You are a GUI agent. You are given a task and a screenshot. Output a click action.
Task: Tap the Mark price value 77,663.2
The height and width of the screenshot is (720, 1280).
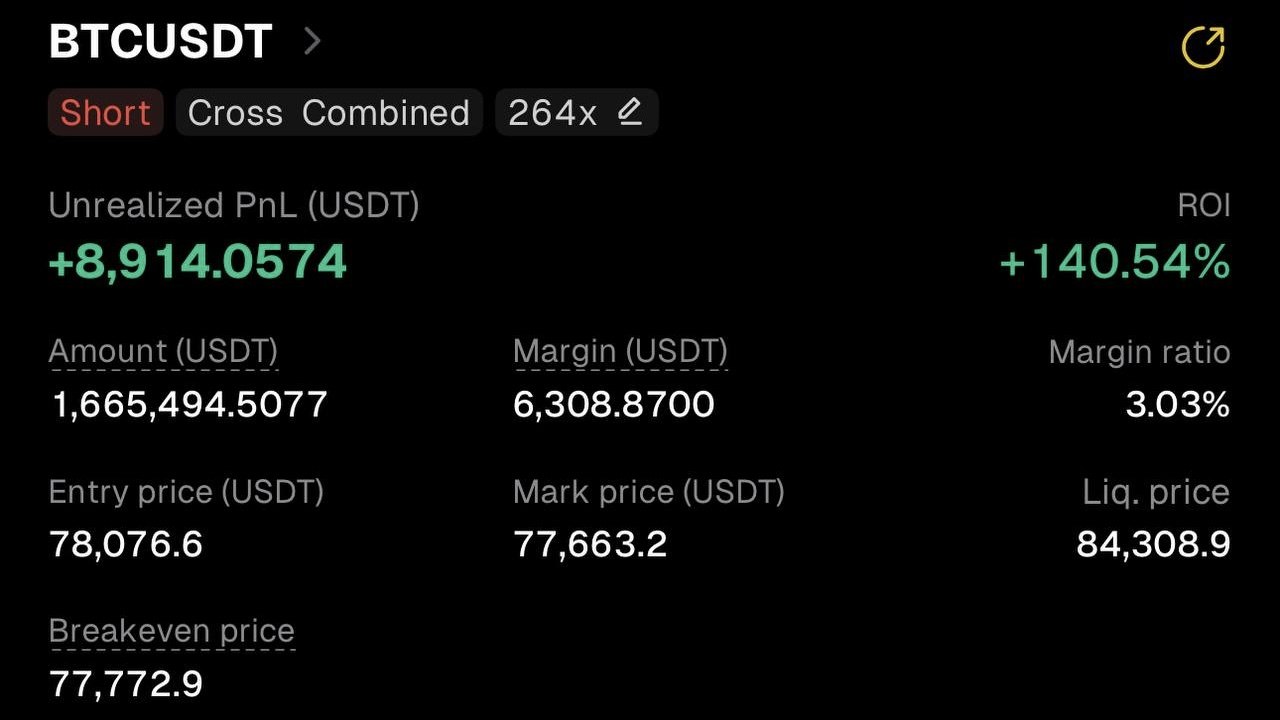click(590, 544)
